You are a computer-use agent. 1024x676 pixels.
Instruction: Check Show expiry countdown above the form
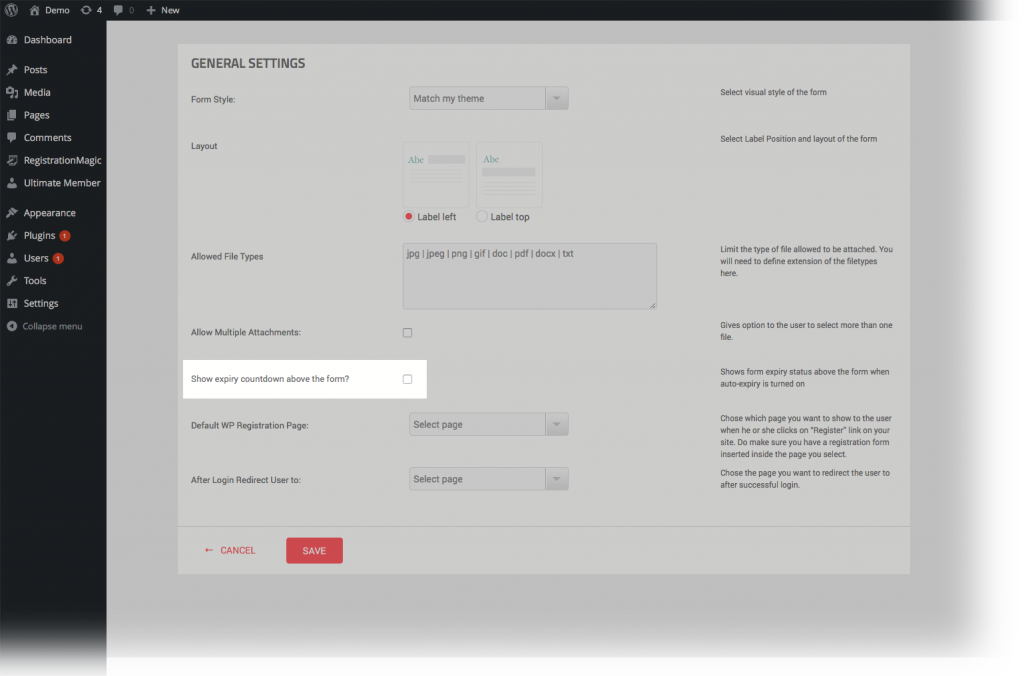point(407,379)
